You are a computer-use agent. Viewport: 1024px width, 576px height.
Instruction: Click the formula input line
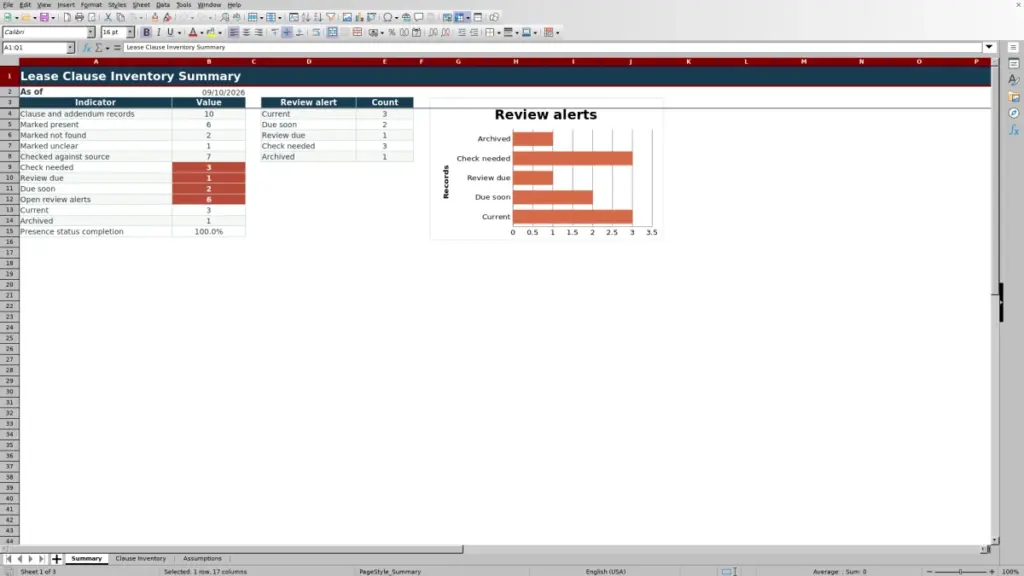point(552,47)
